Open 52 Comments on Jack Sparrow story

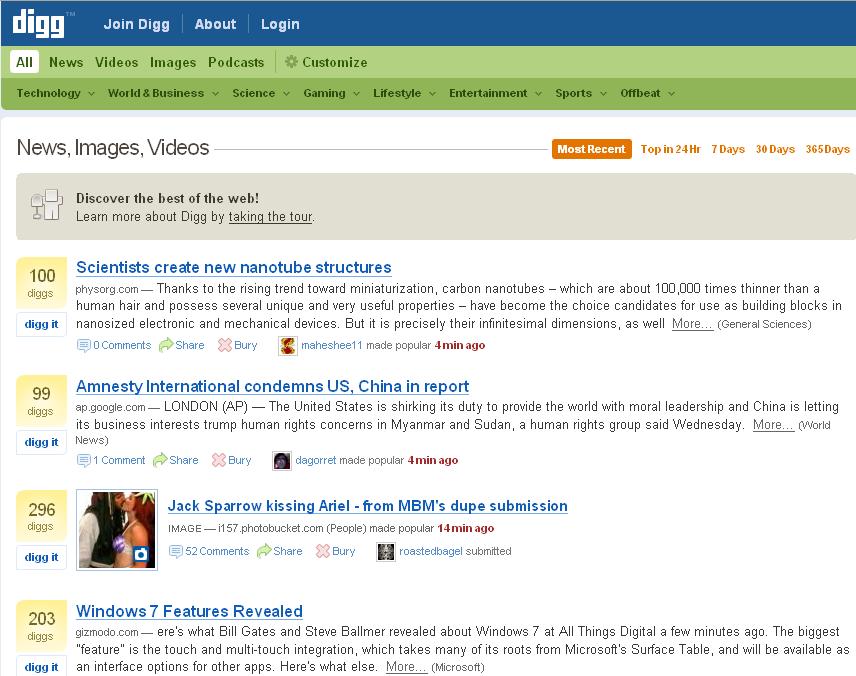[x=217, y=551]
